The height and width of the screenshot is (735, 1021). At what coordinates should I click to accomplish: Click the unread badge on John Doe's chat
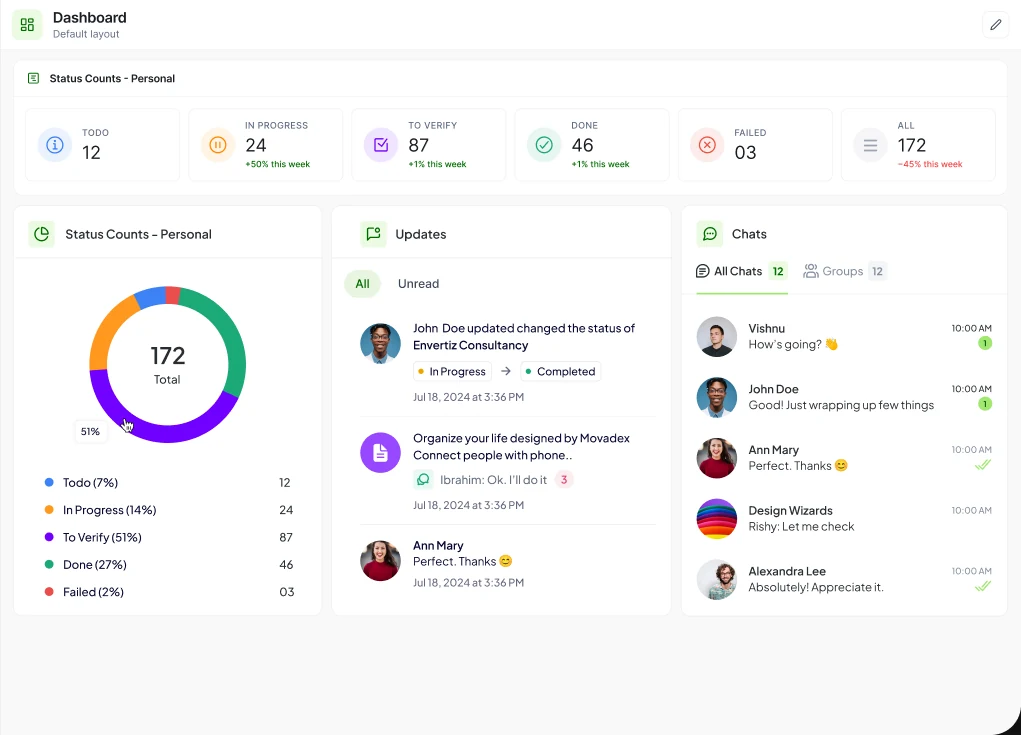point(985,404)
